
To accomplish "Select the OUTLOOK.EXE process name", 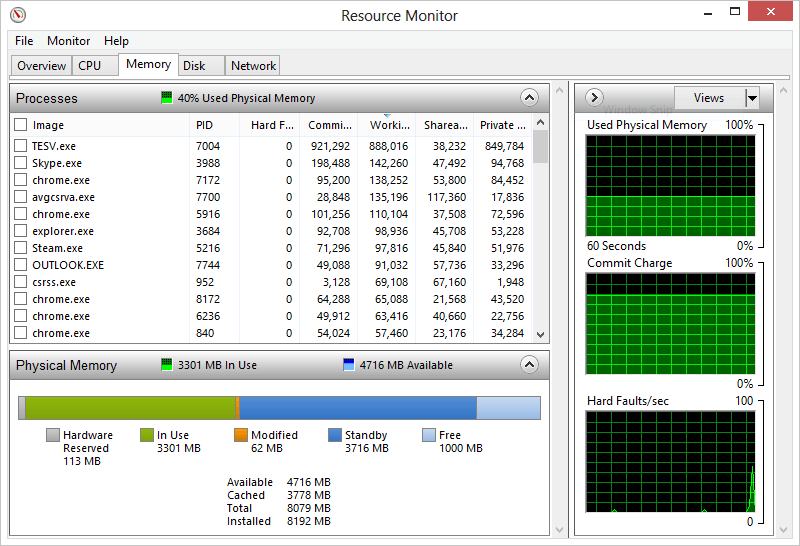I will point(68,265).
